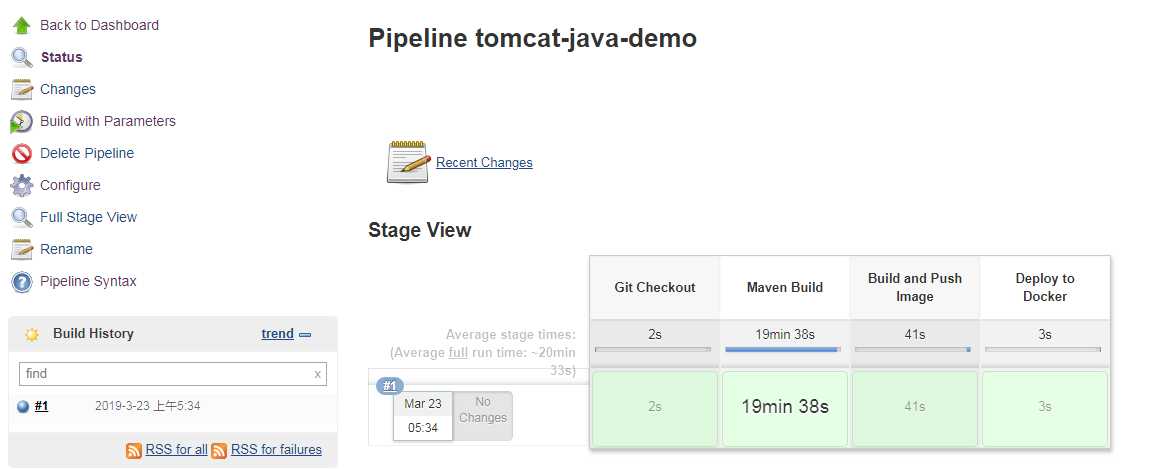
Task: Click the blue status ball of build #1
Action: point(23,406)
